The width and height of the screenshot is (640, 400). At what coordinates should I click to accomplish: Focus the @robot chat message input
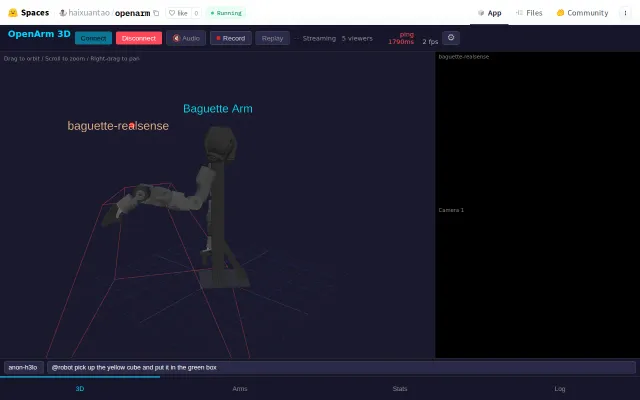(x=341, y=367)
